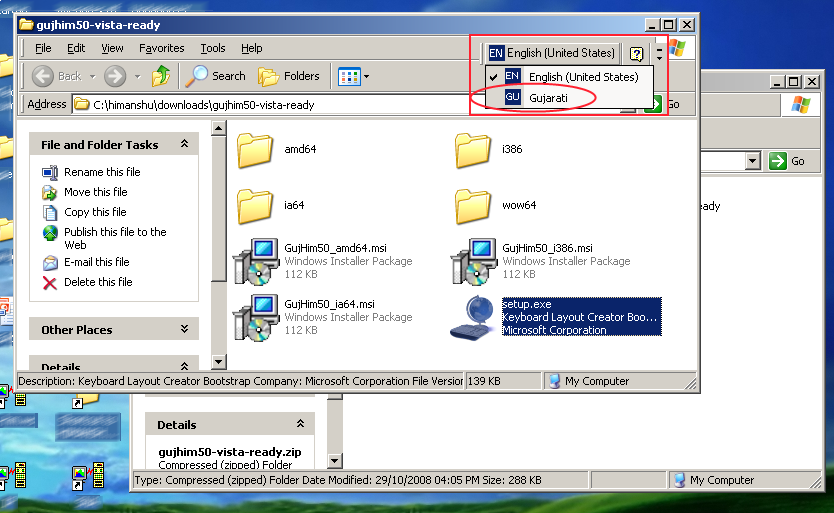Click Publish this file to the Web
This screenshot has width=834, height=513.
[115, 238]
